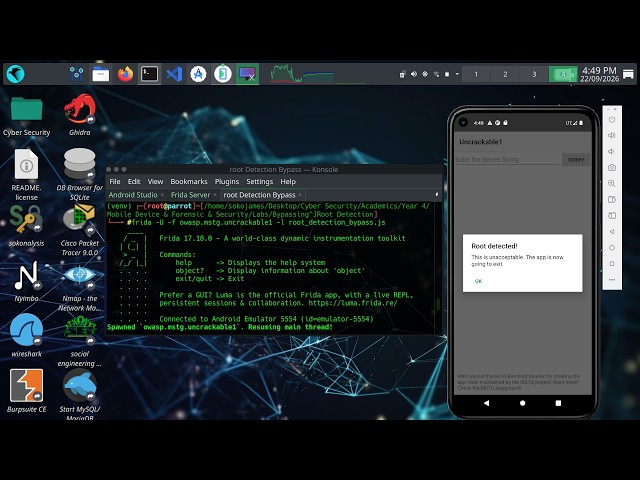
Task: Switch to virtual desktop 1
Action: coord(476,74)
